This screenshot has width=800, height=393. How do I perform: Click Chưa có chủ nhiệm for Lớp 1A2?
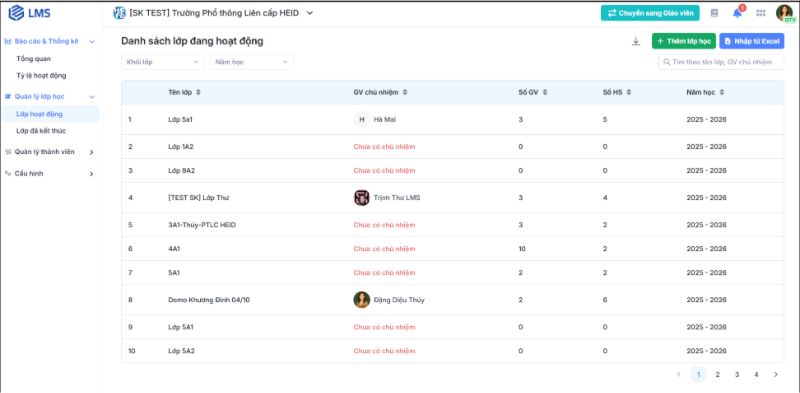point(384,146)
